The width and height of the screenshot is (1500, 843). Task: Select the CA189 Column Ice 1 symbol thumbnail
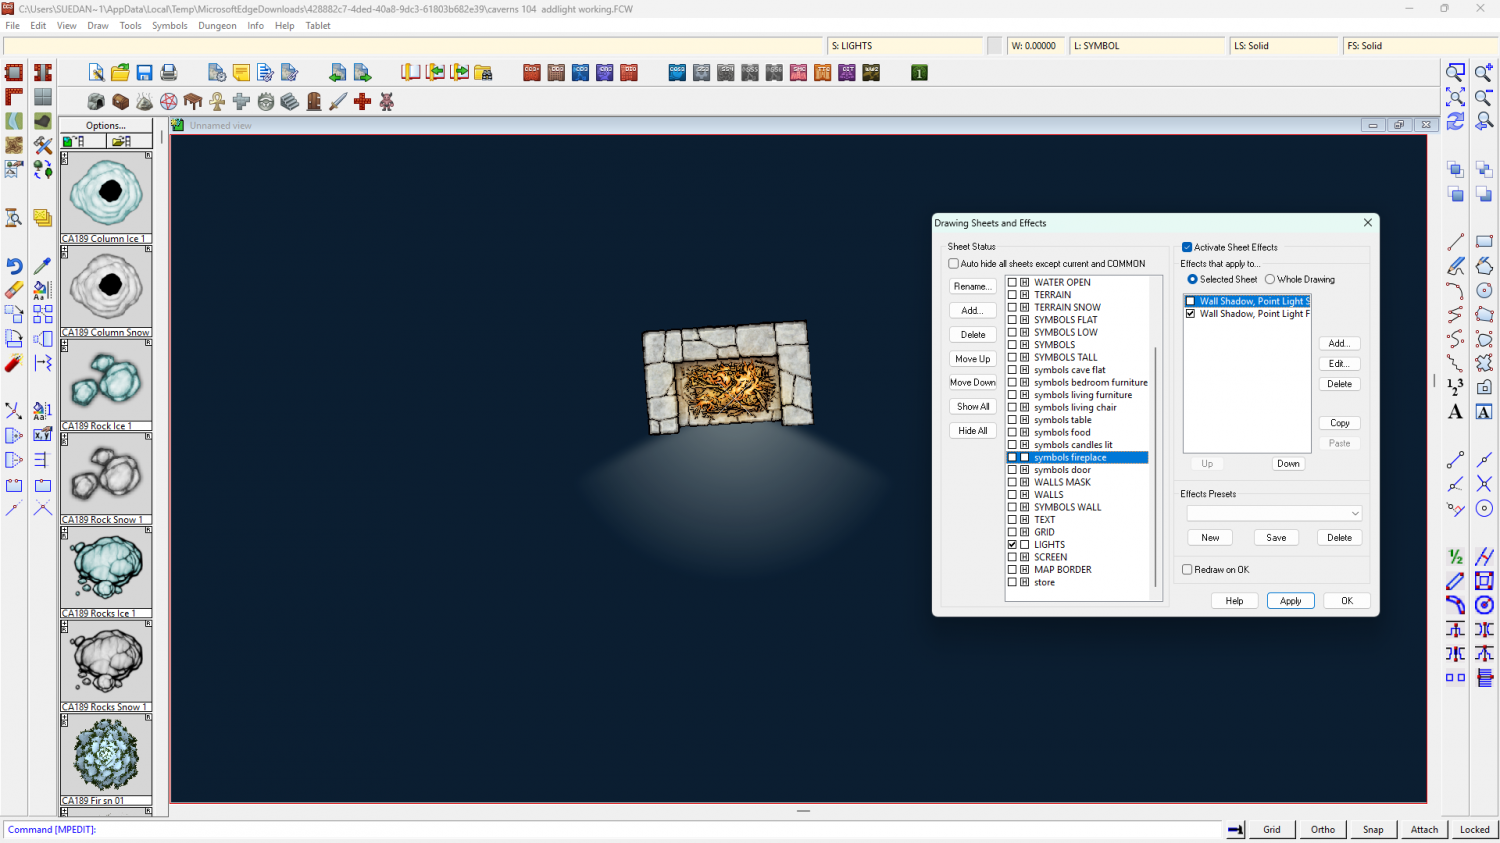(x=106, y=193)
